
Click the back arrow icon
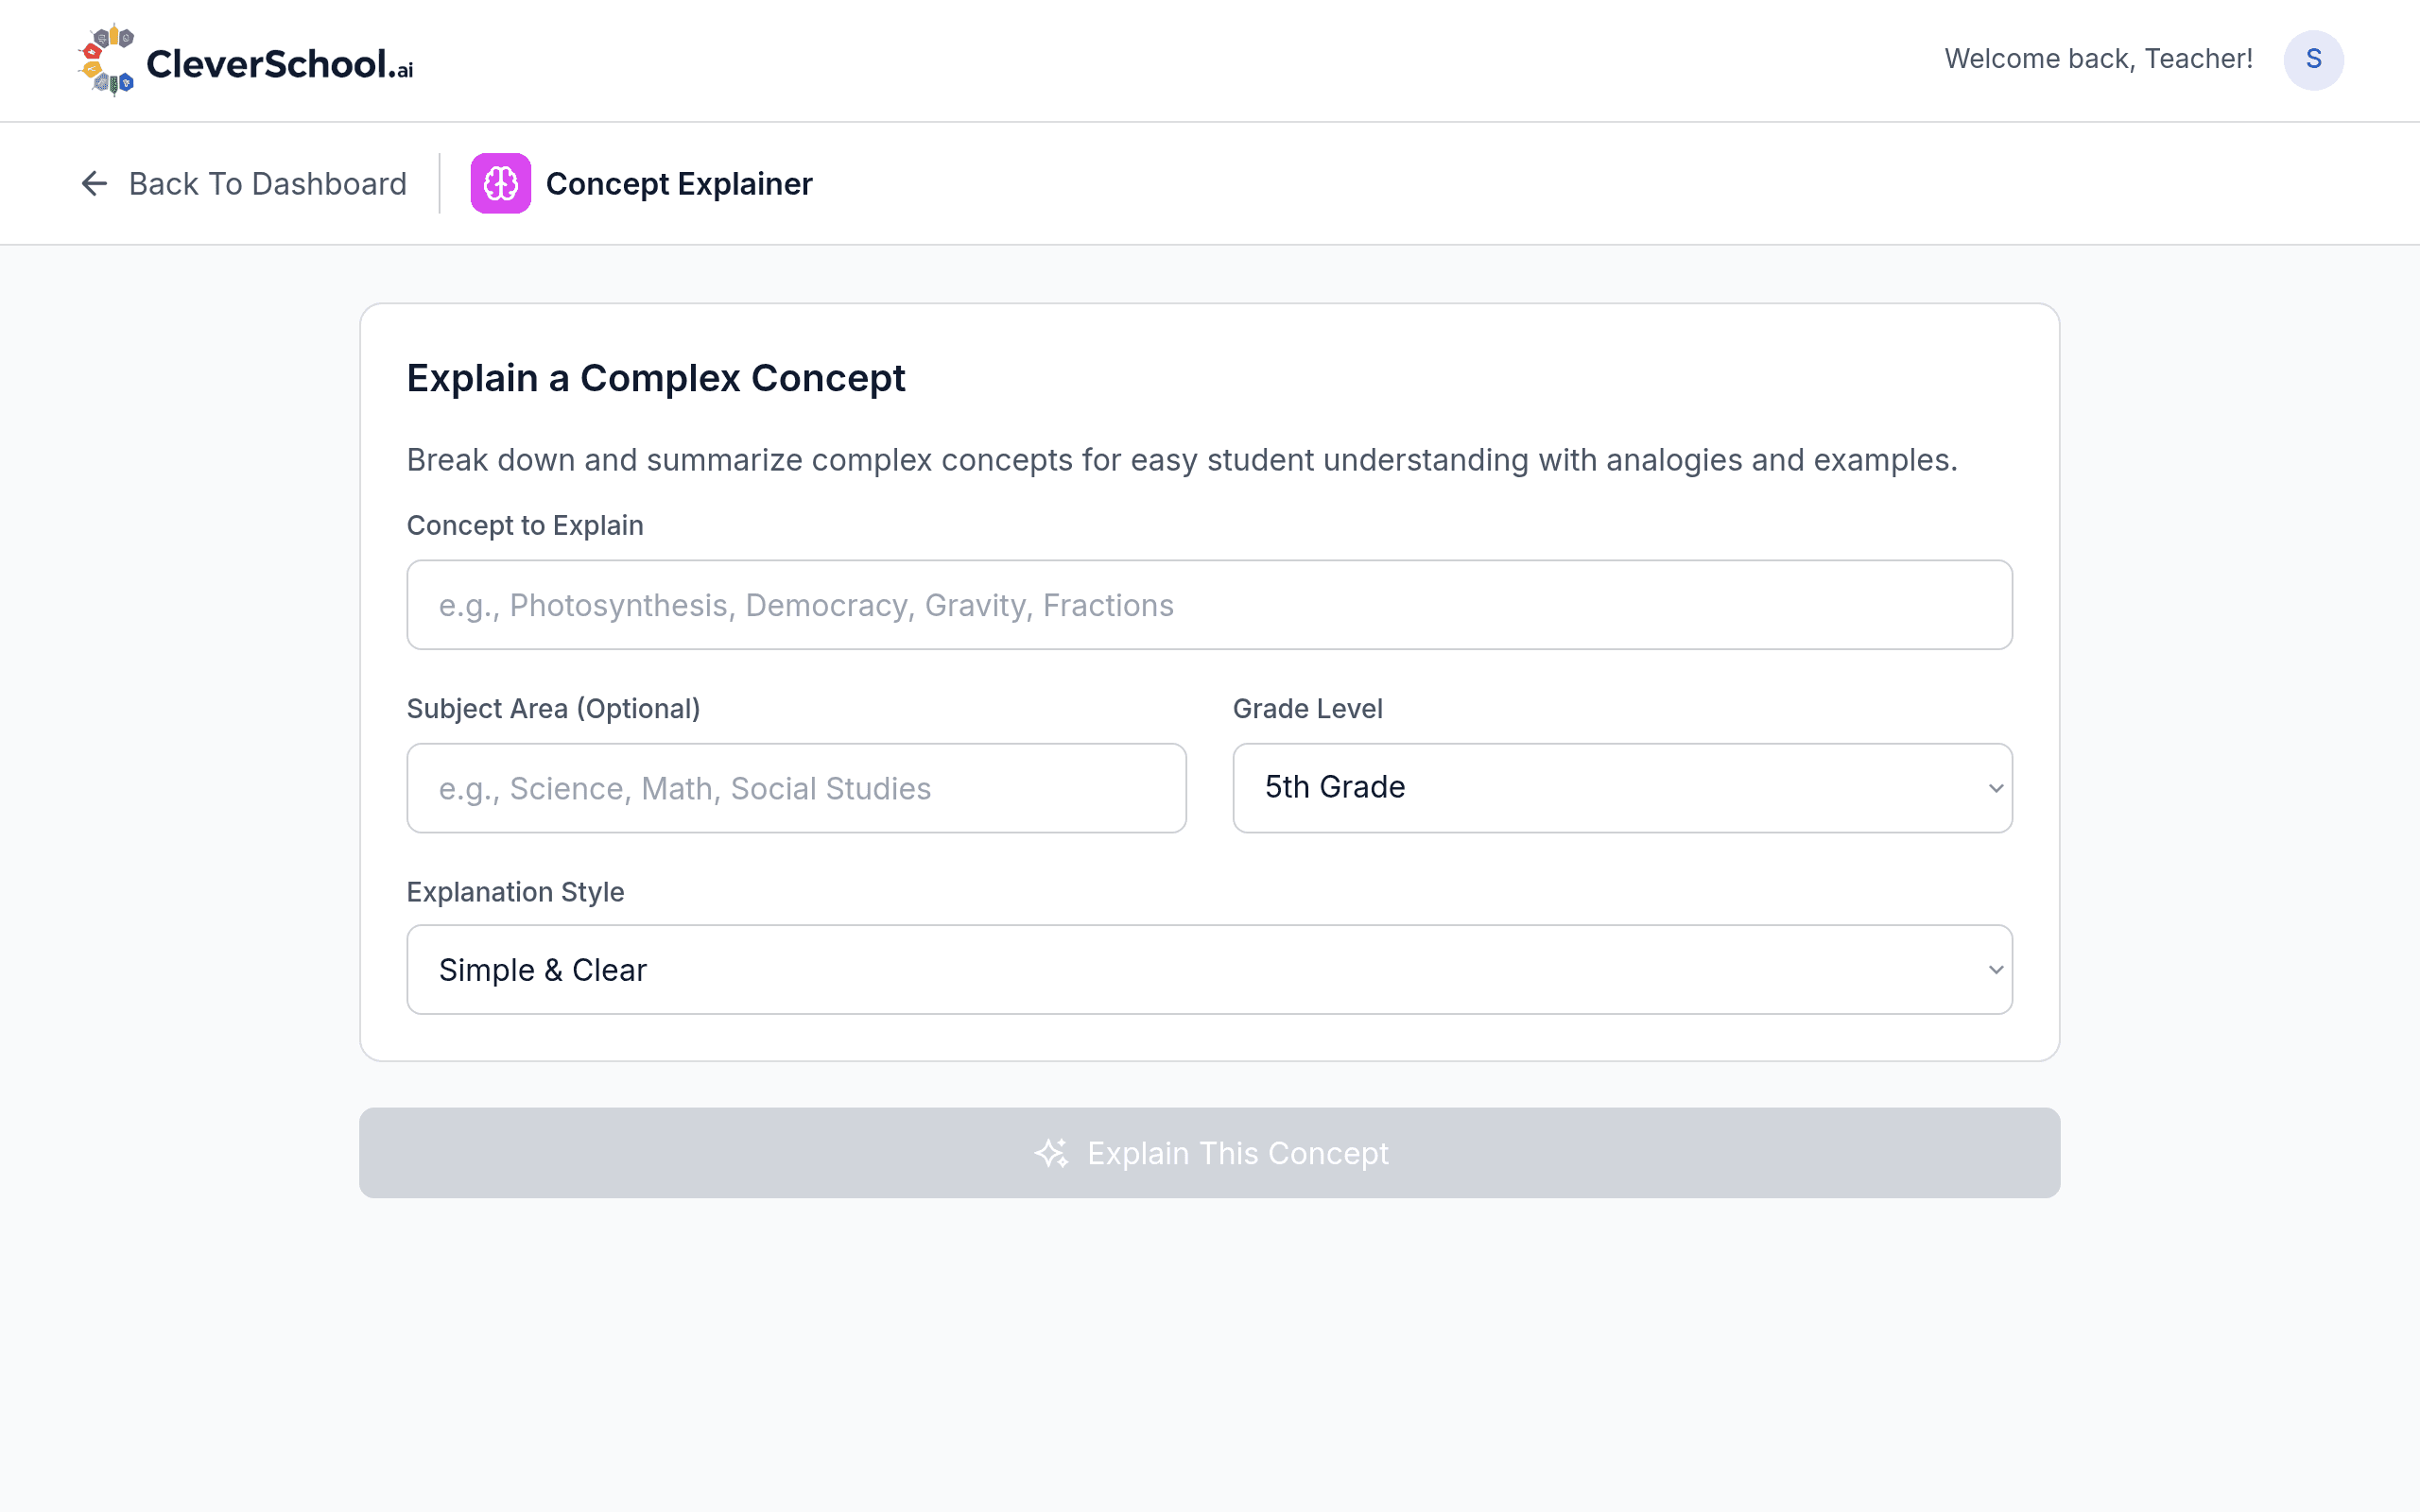94,183
